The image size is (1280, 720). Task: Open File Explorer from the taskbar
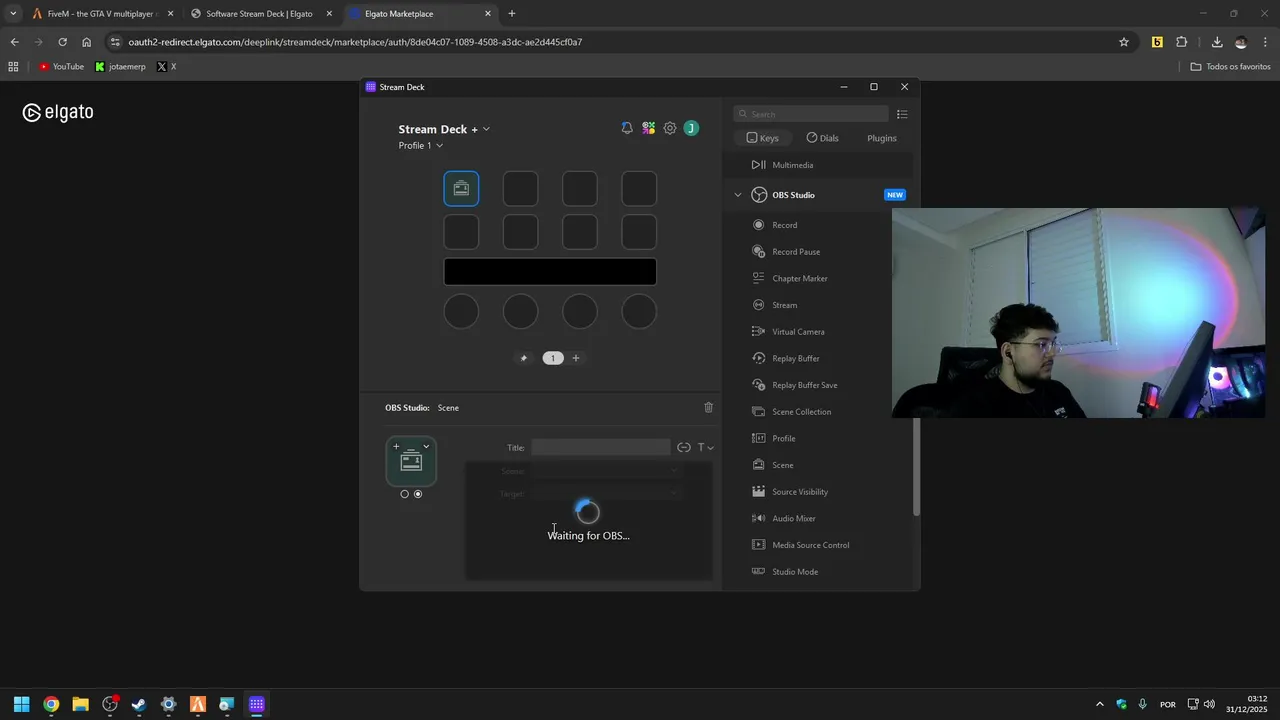tap(80, 704)
